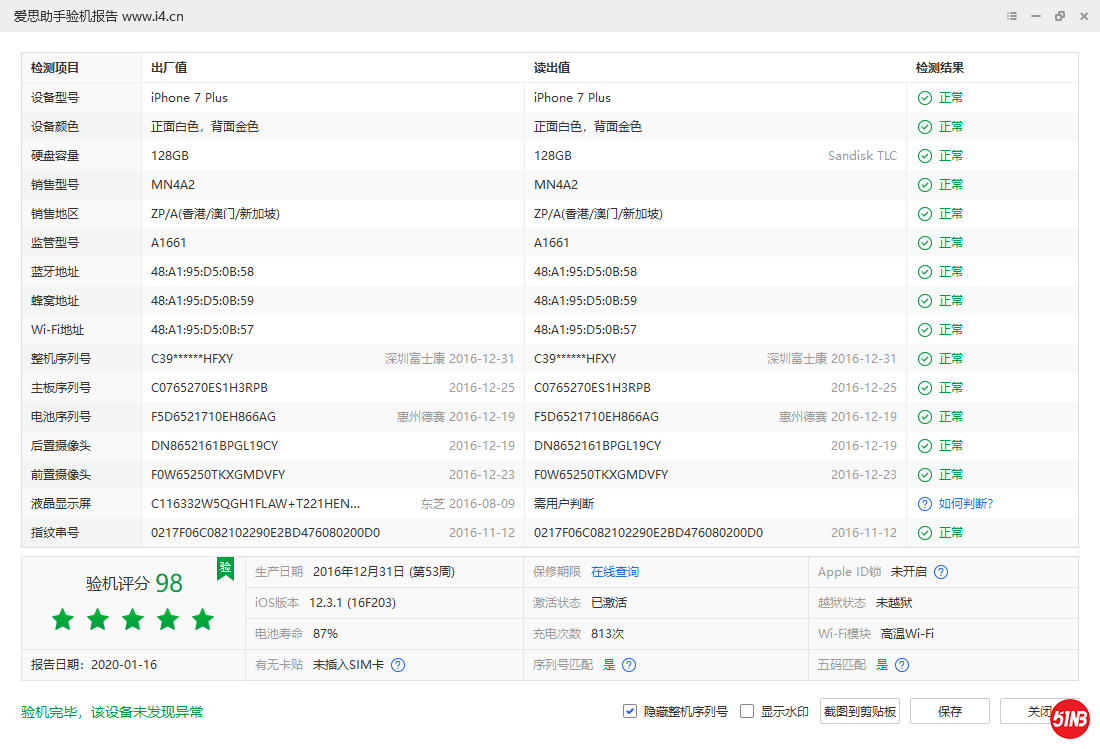Uncheck the 隐藏整机序列号 checkbox
Viewport: 1100px width, 749px height.
coord(630,710)
